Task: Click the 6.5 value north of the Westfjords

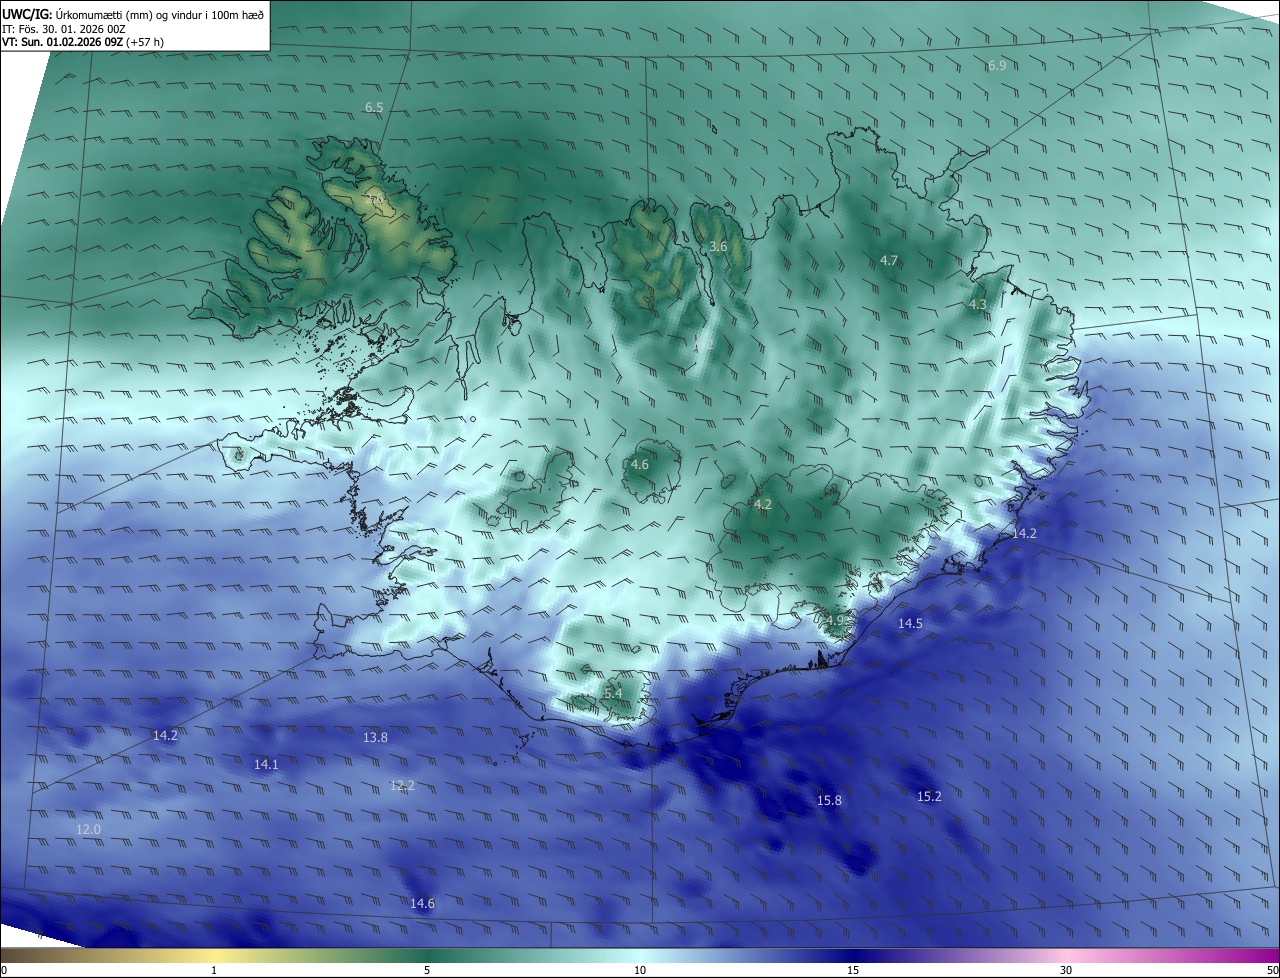Action: pyautogui.click(x=374, y=106)
